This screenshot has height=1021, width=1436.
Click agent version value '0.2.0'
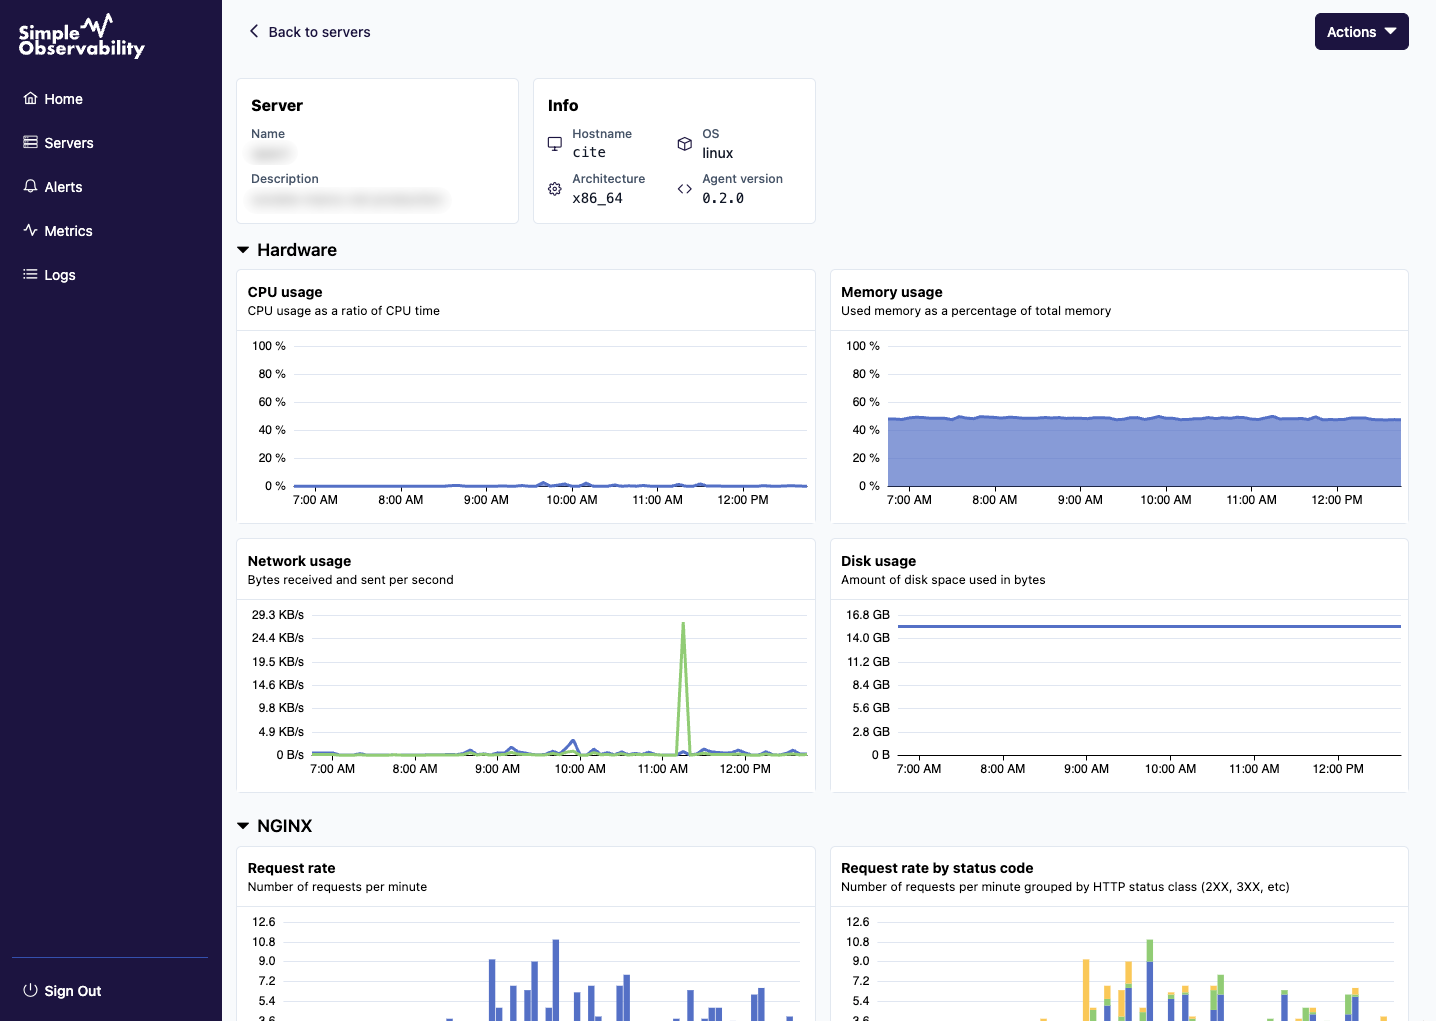pyautogui.click(x=723, y=198)
